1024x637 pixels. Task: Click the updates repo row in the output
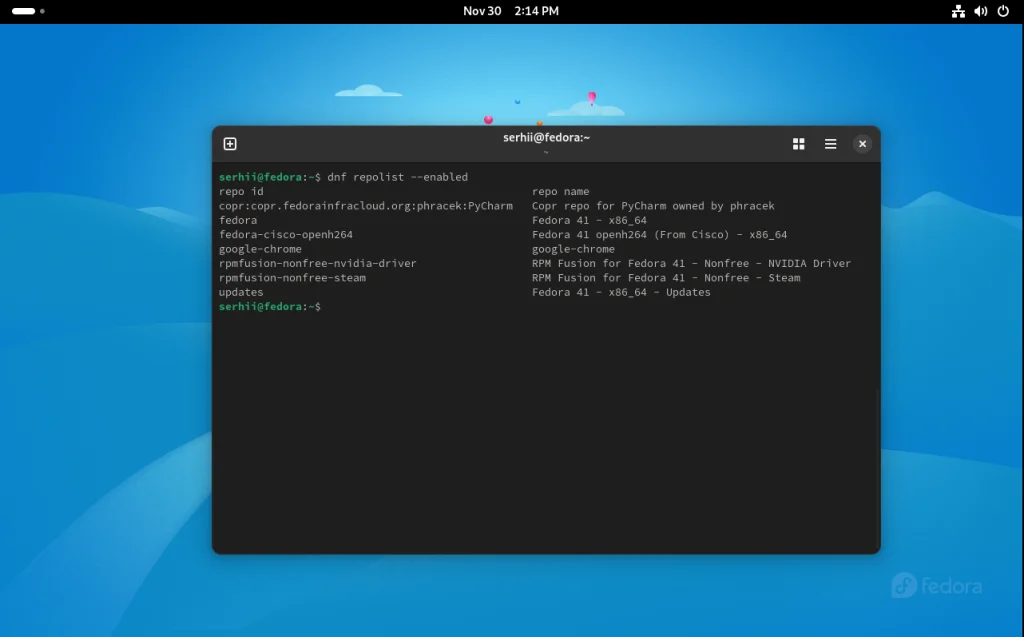click(240, 292)
